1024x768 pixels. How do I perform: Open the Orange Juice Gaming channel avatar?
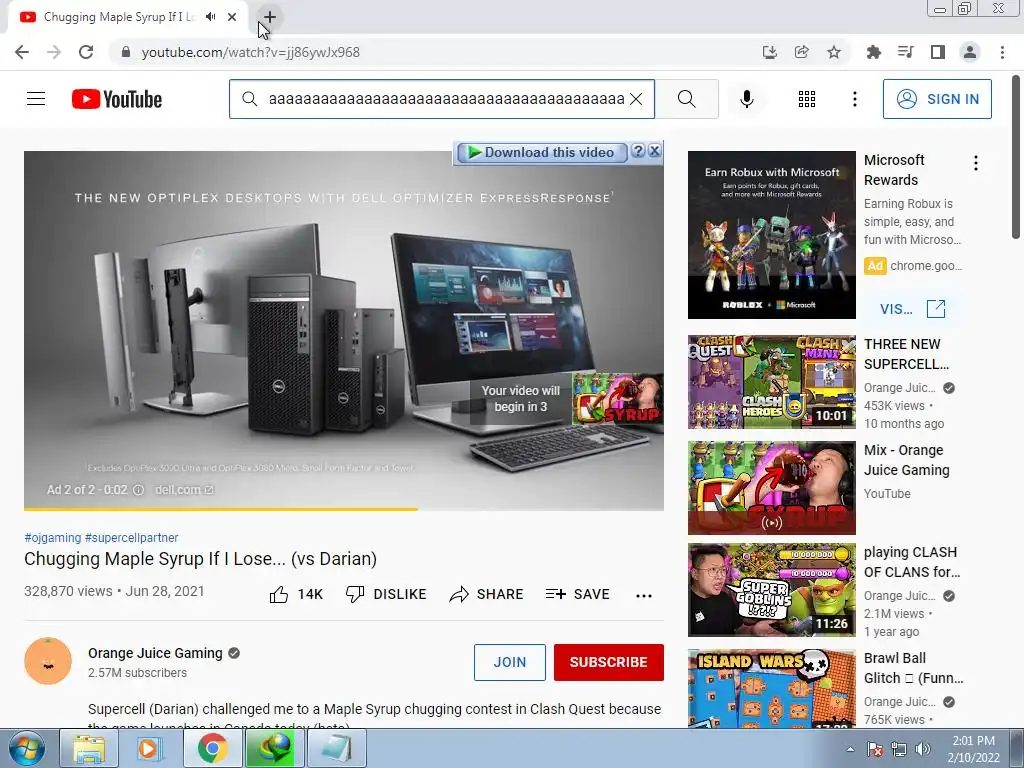pyautogui.click(x=48, y=661)
